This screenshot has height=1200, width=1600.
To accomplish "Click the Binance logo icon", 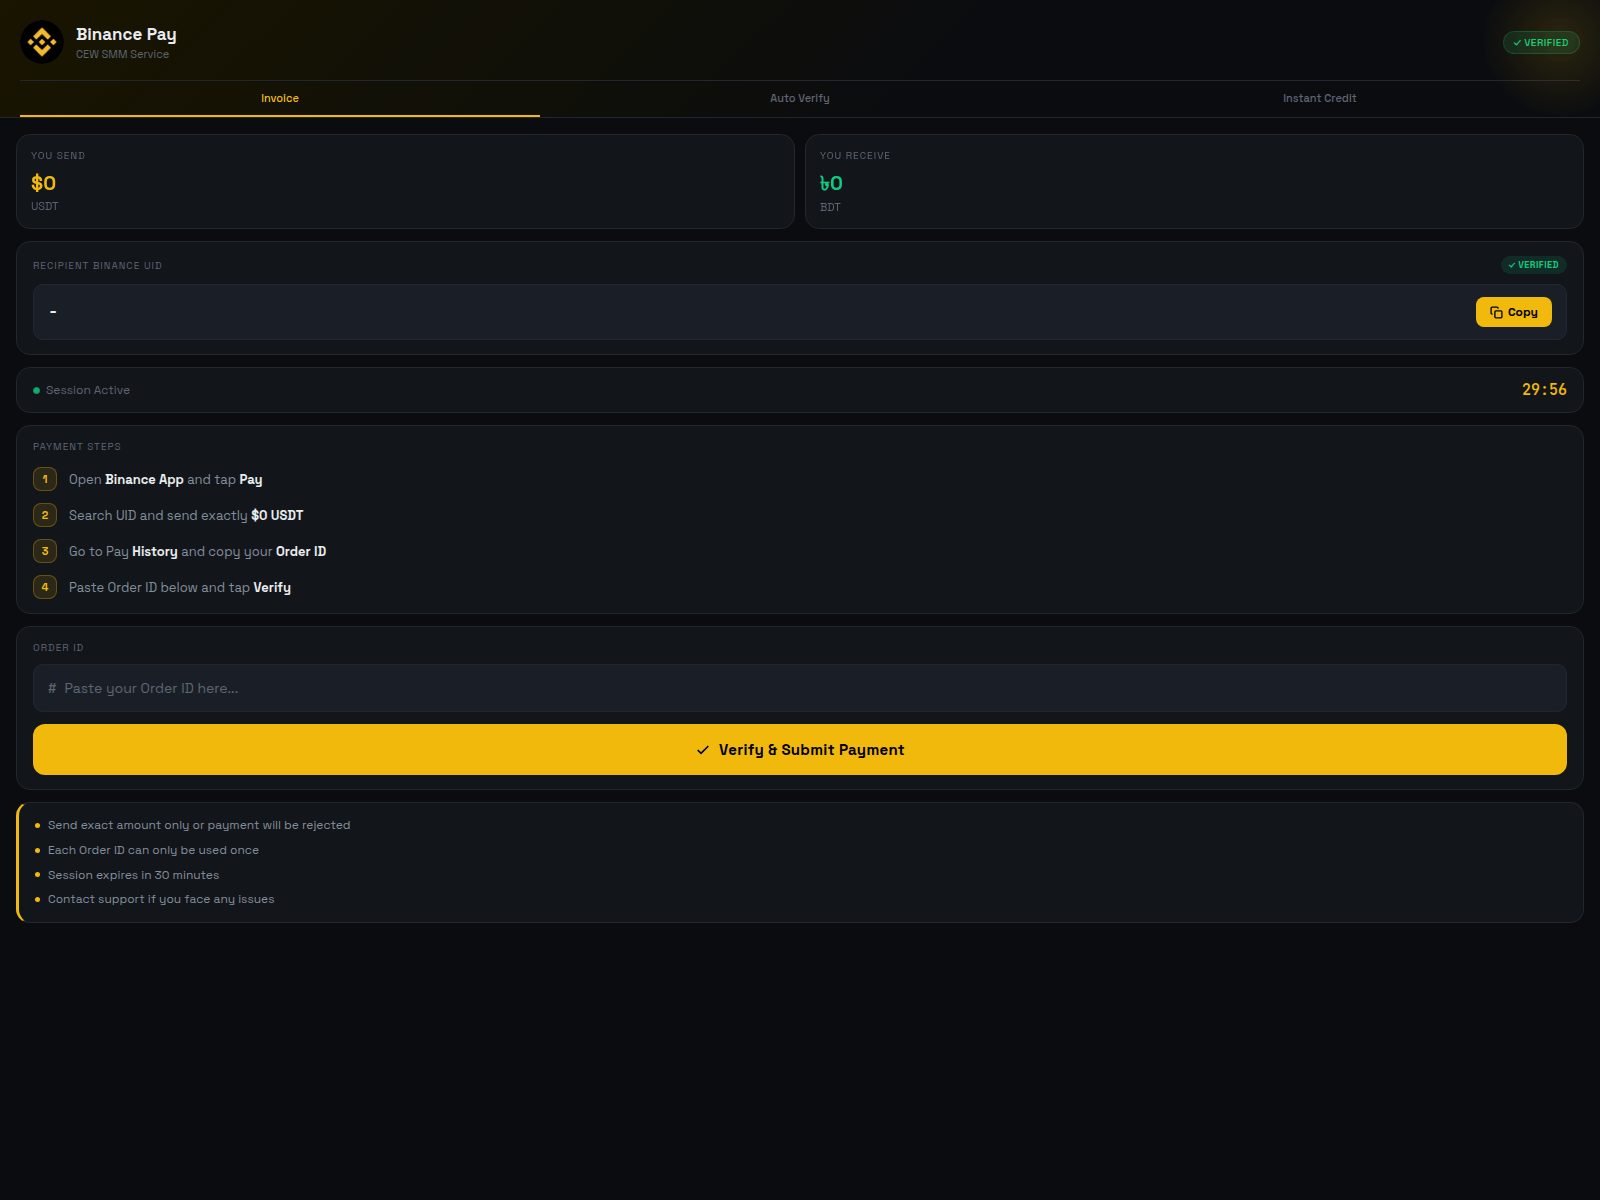I will click(x=42, y=42).
